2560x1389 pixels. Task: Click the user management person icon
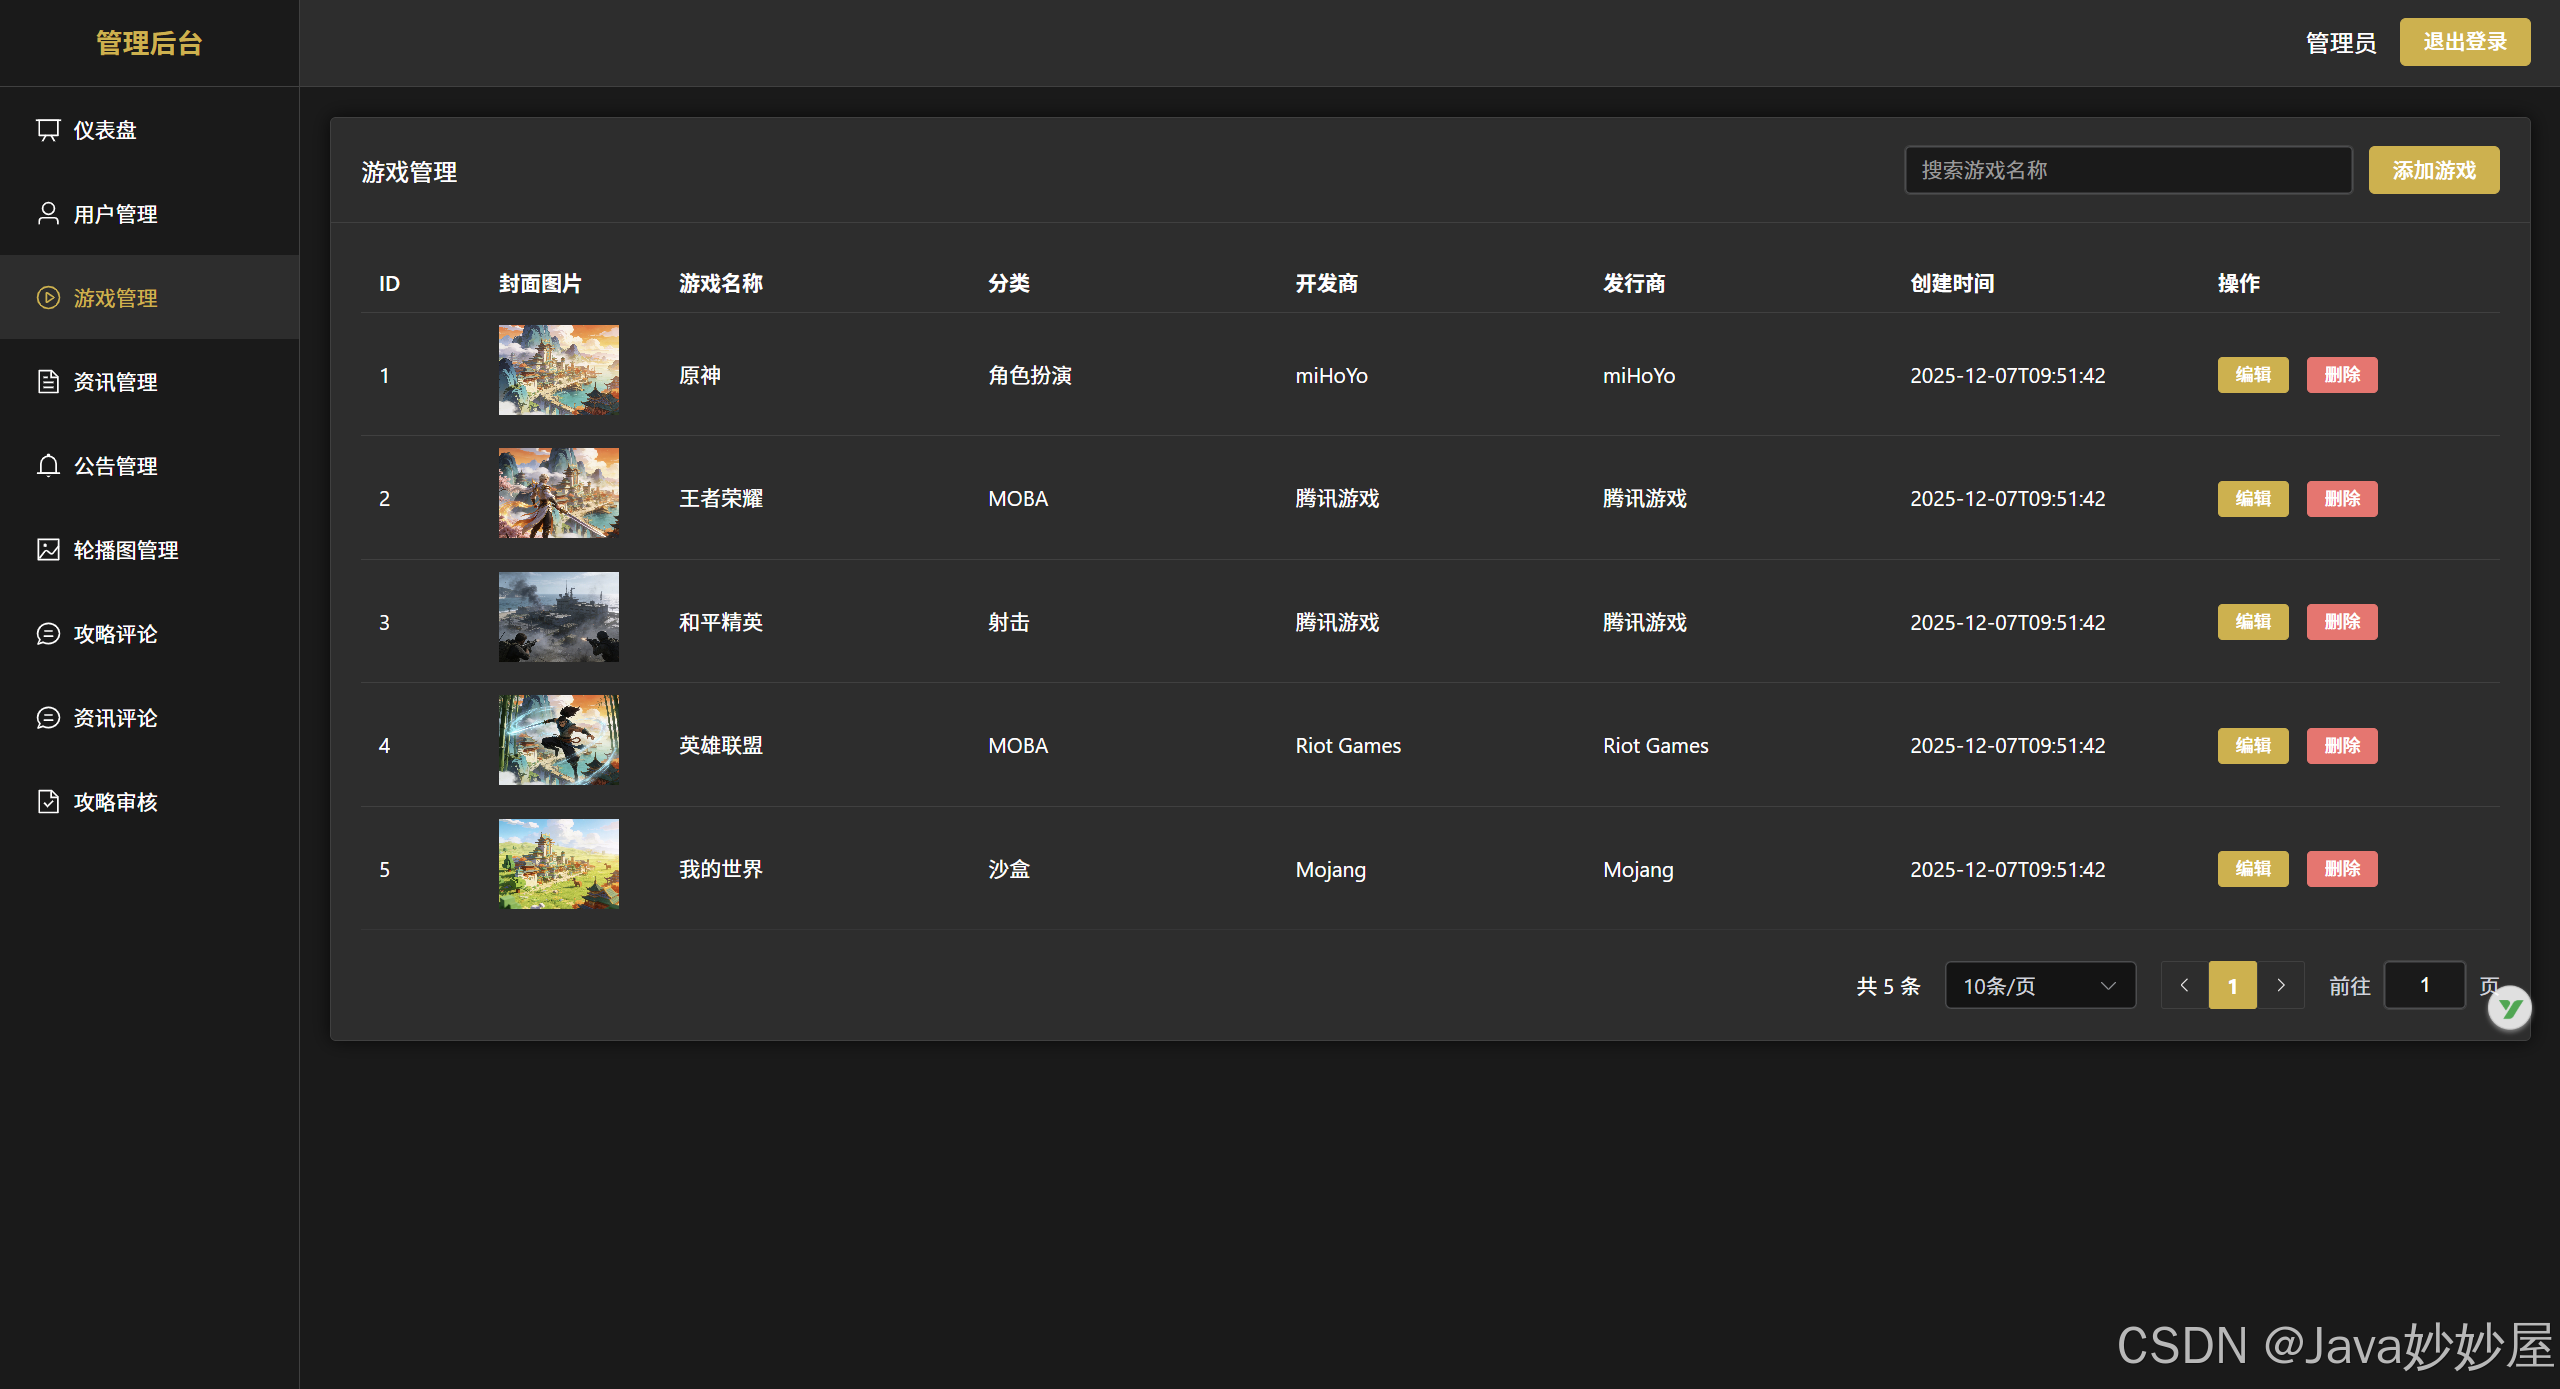tap(48, 214)
